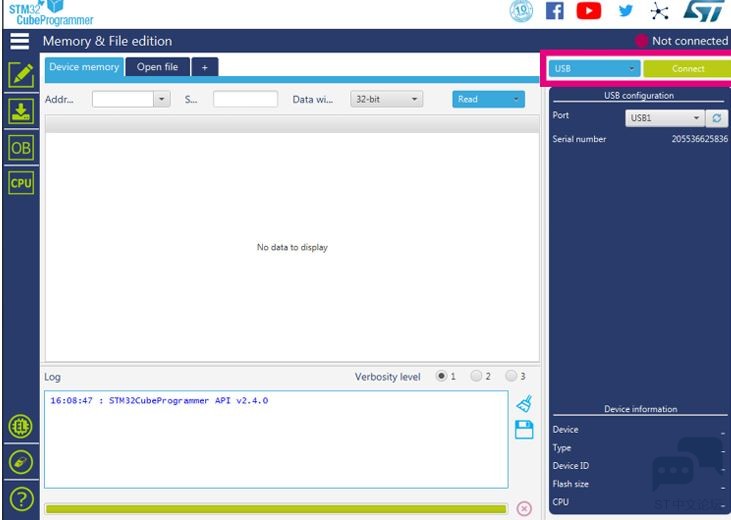Click the green Connect button
731x520 pixels.
(x=687, y=69)
